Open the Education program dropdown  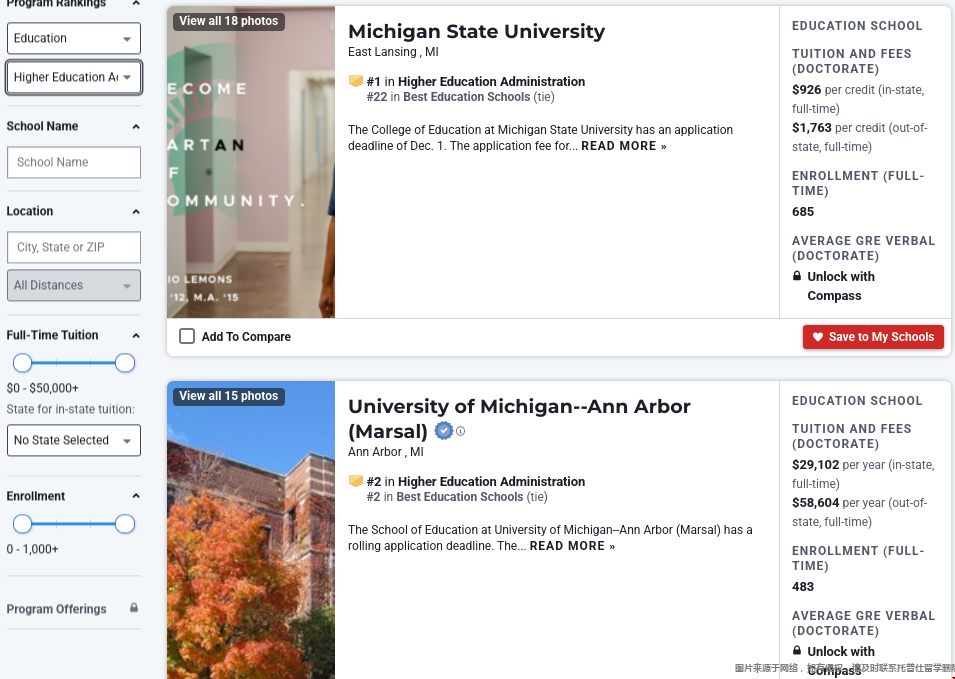pyautogui.click(x=74, y=38)
